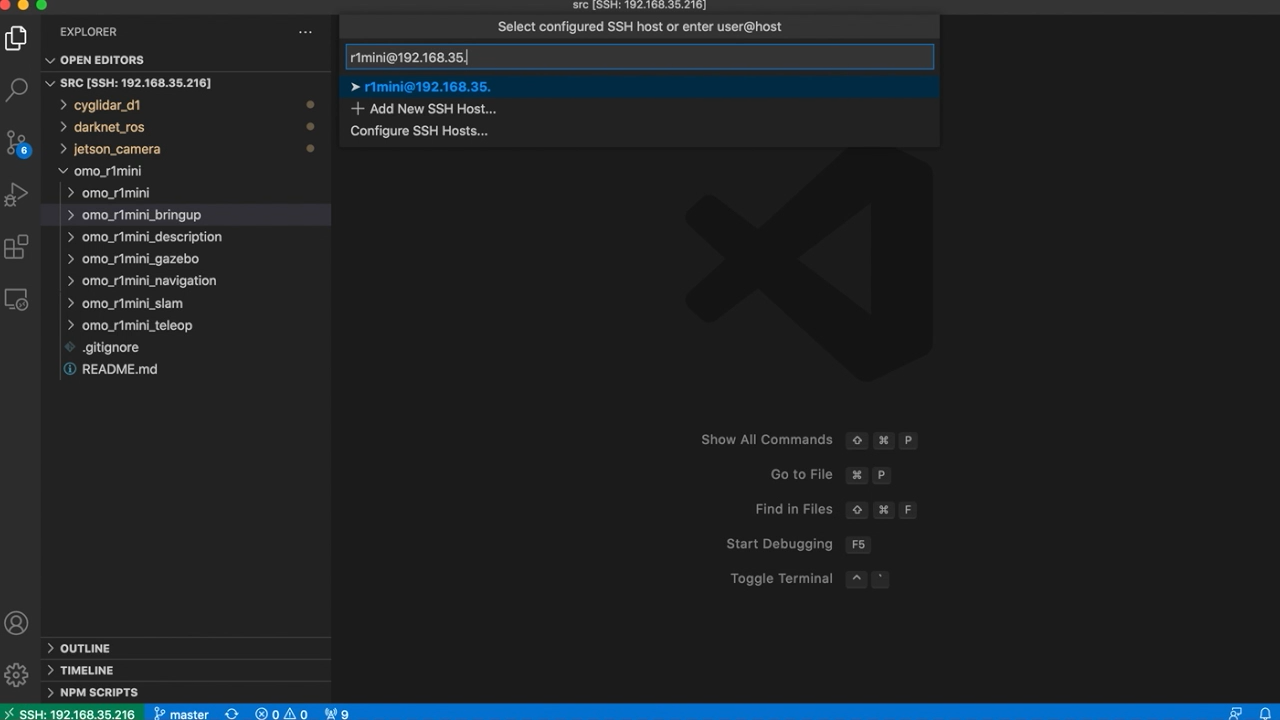Viewport: 1280px width, 720px height.
Task: Click the forwarded ports indicator showing 9
Action: coord(336,713)
